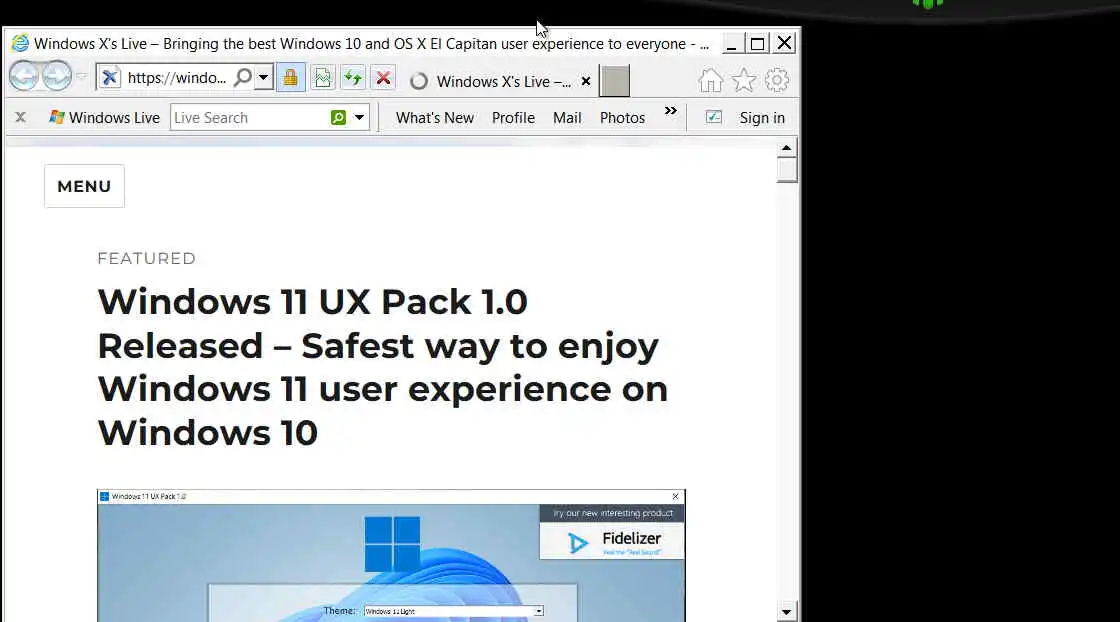1120x622 pixels.
Task: Open Favorites via the star icon
Action: [x=744, y=80]
